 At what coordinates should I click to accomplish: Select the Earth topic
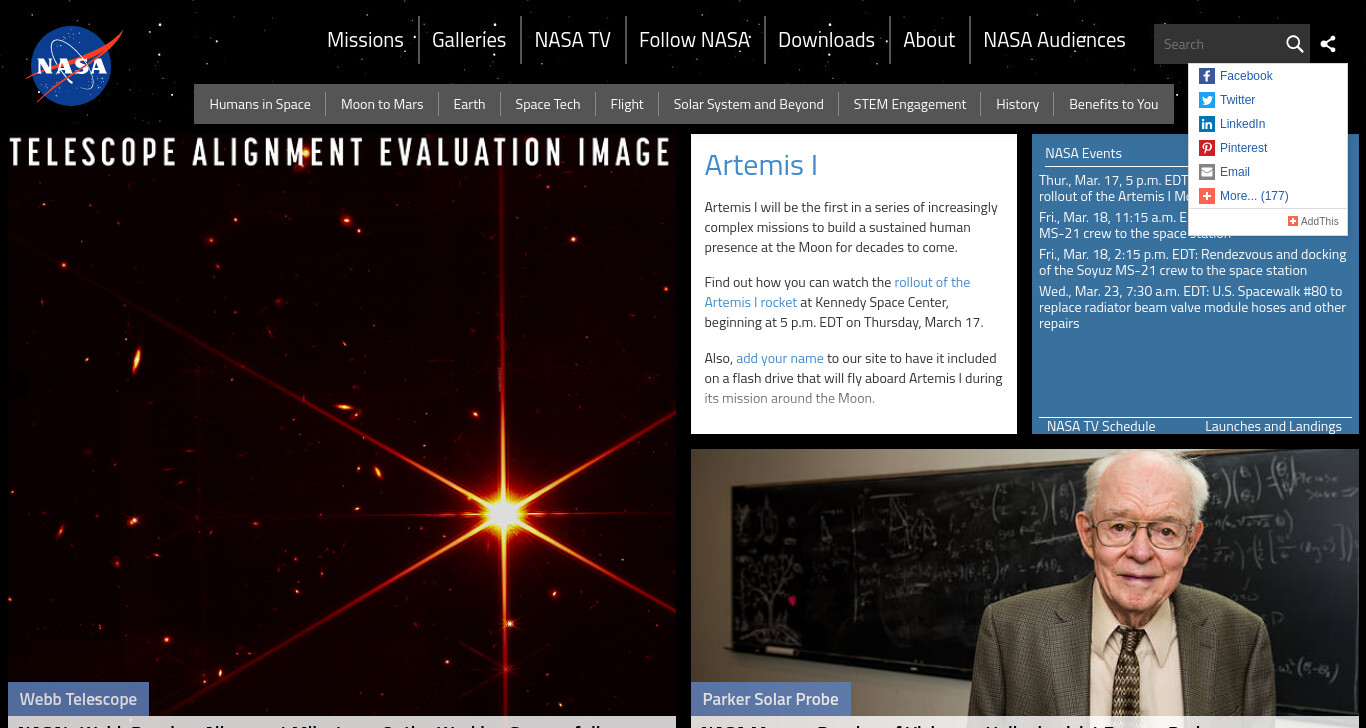coord(469,104)
